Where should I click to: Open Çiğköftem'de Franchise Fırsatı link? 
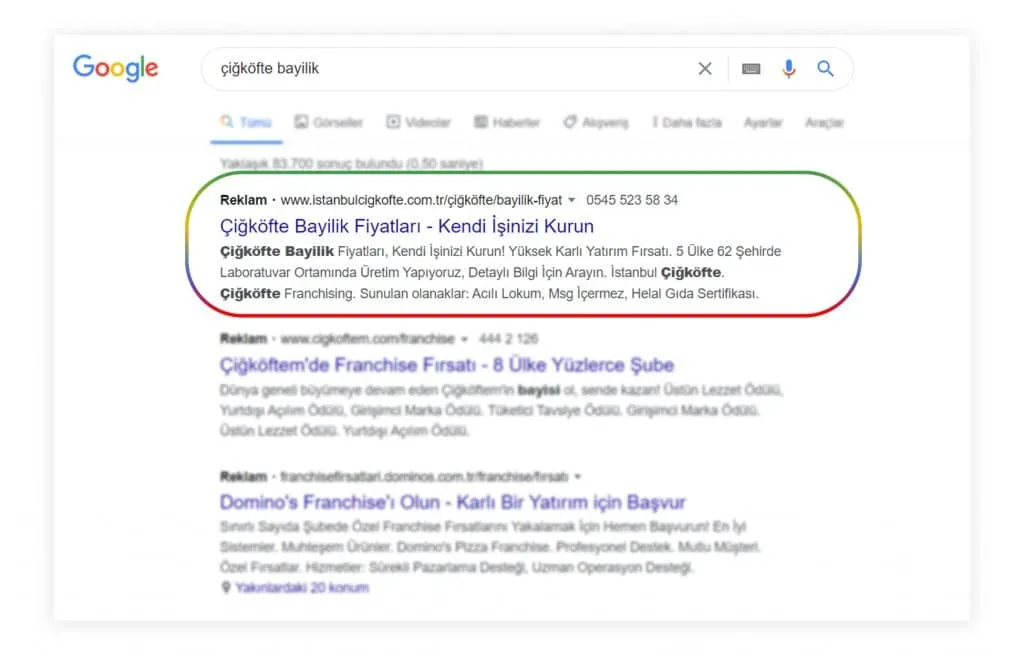(446, 365)
